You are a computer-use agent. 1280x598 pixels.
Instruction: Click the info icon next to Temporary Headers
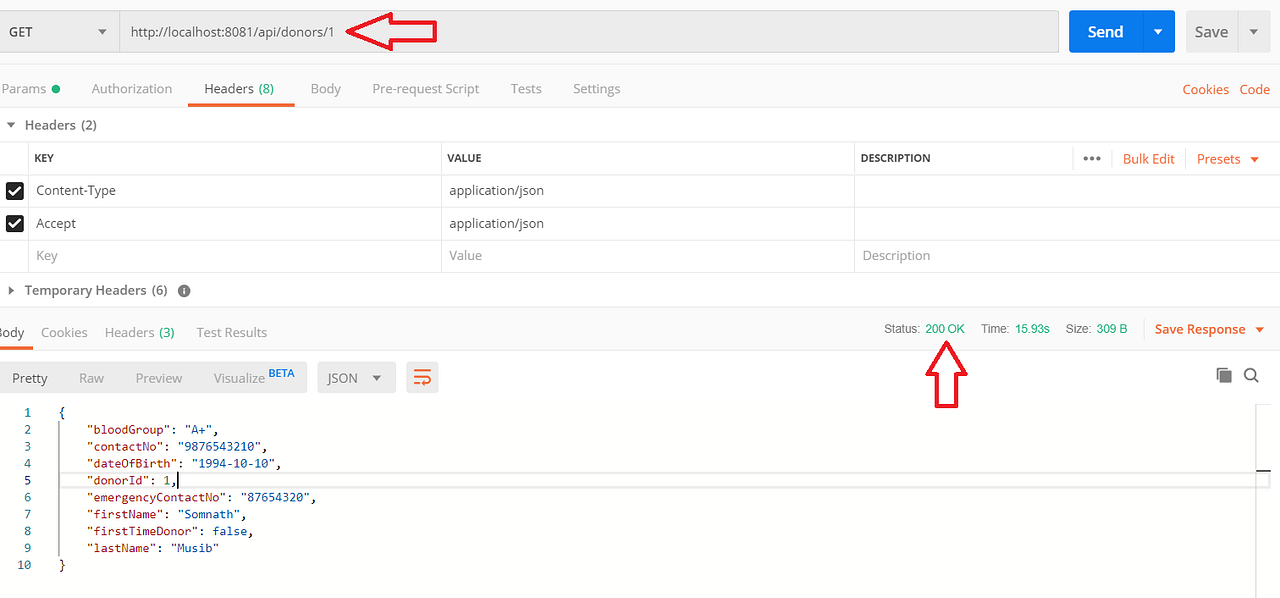[183, 290]
